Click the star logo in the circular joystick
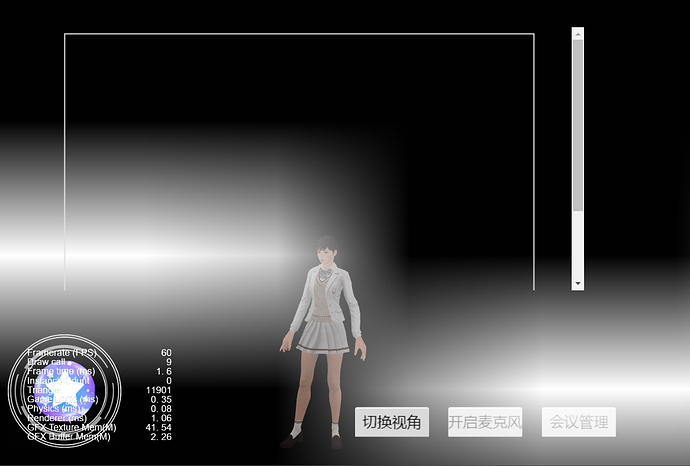 pos(65,391)
